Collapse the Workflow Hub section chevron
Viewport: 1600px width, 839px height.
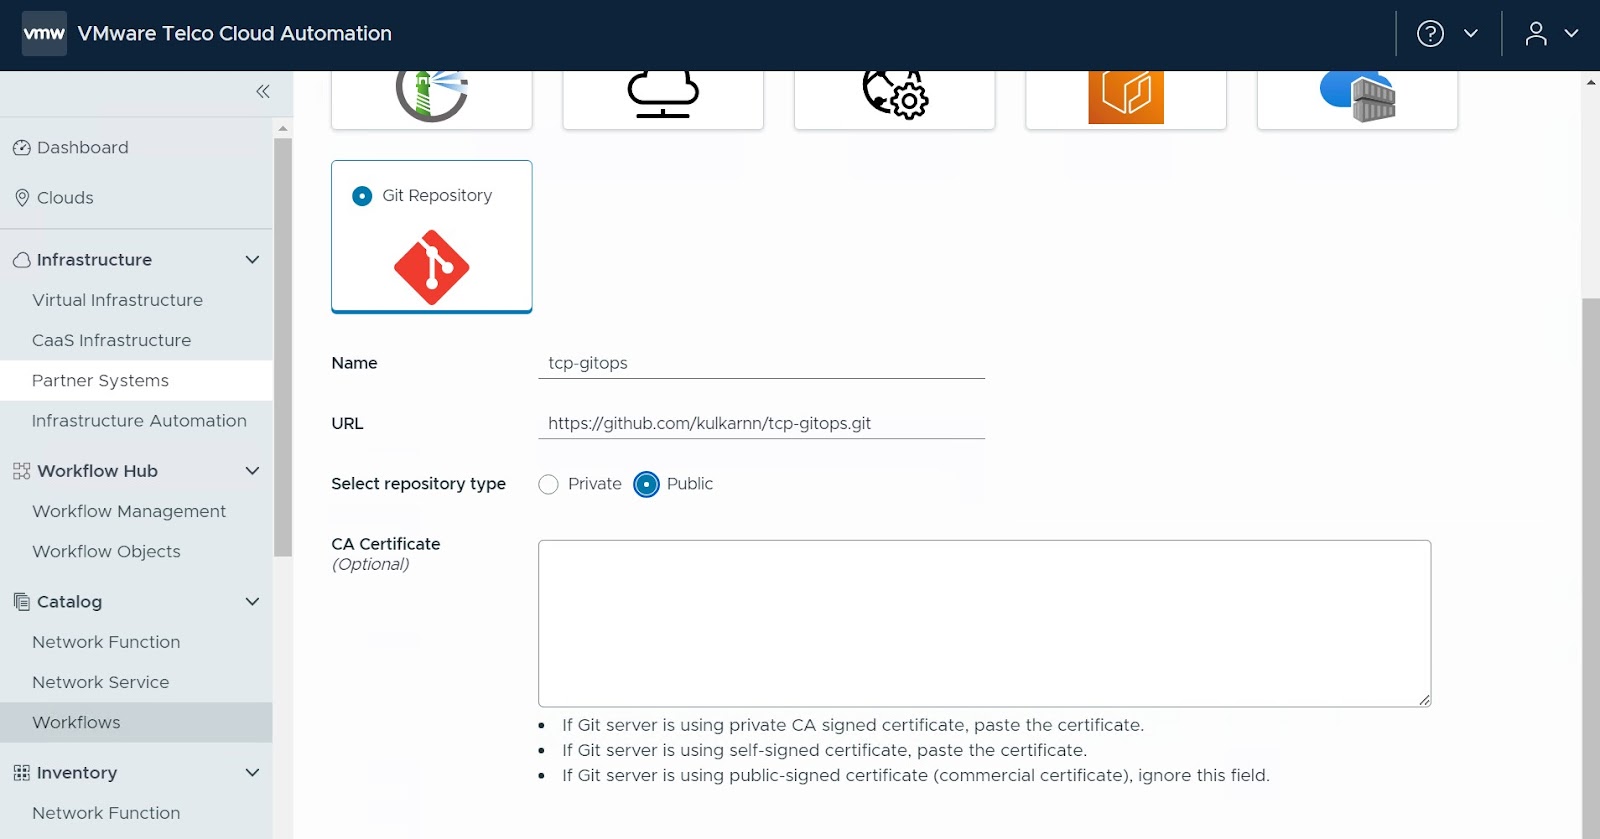[252, 471]
